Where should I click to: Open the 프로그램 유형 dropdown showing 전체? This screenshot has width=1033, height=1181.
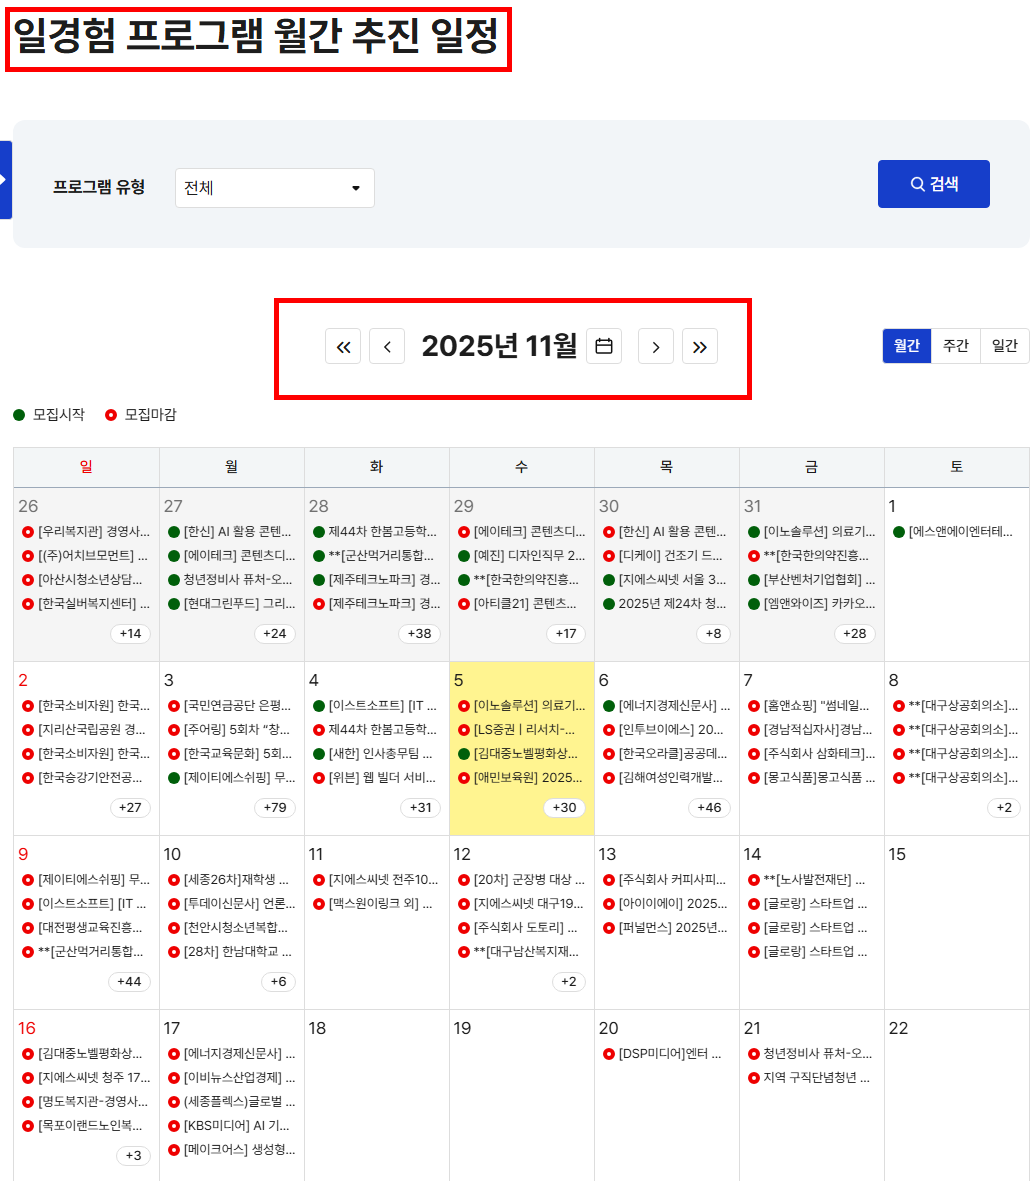pos(275,188)
